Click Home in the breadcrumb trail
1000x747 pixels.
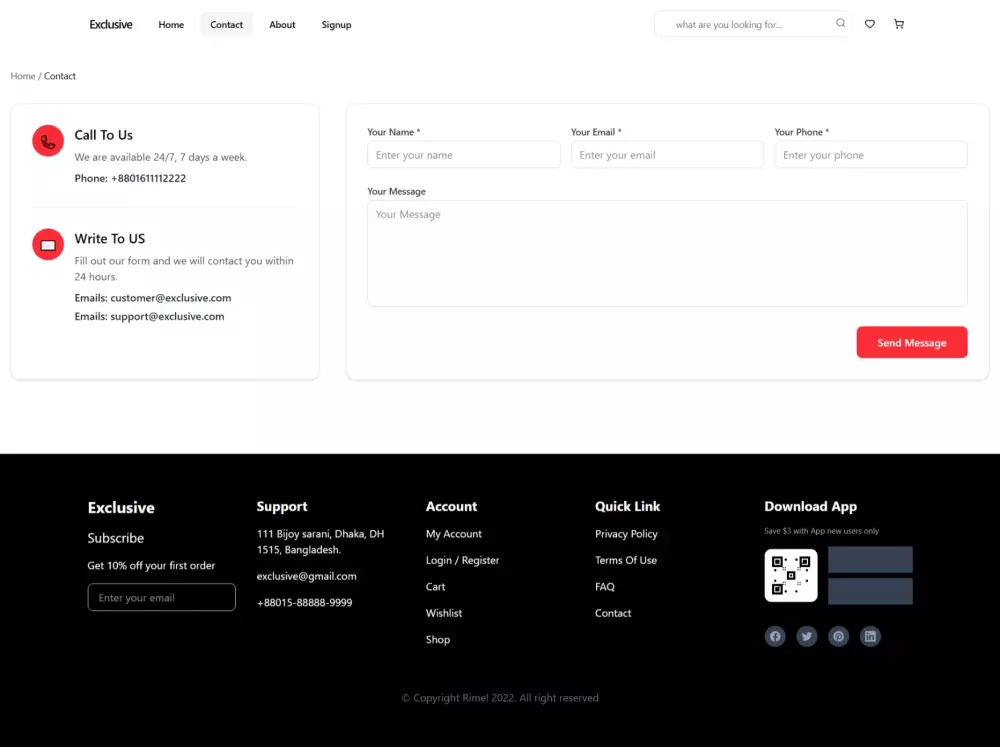tap(22, 76)
